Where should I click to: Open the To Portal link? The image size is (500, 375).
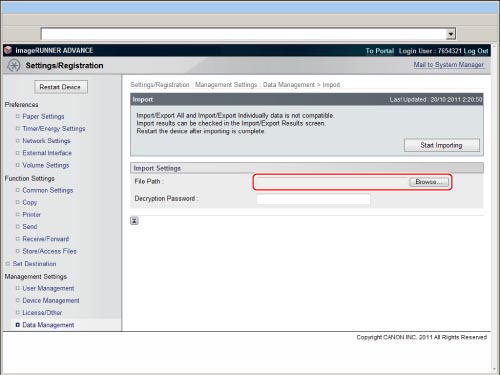pos(380,51)
